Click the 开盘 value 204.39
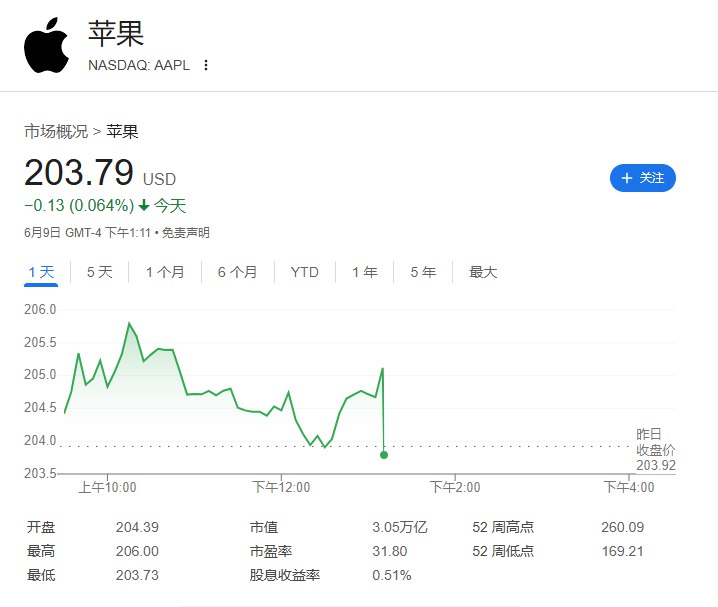Viewport: 718px width, 607px height. click(137, 527)
